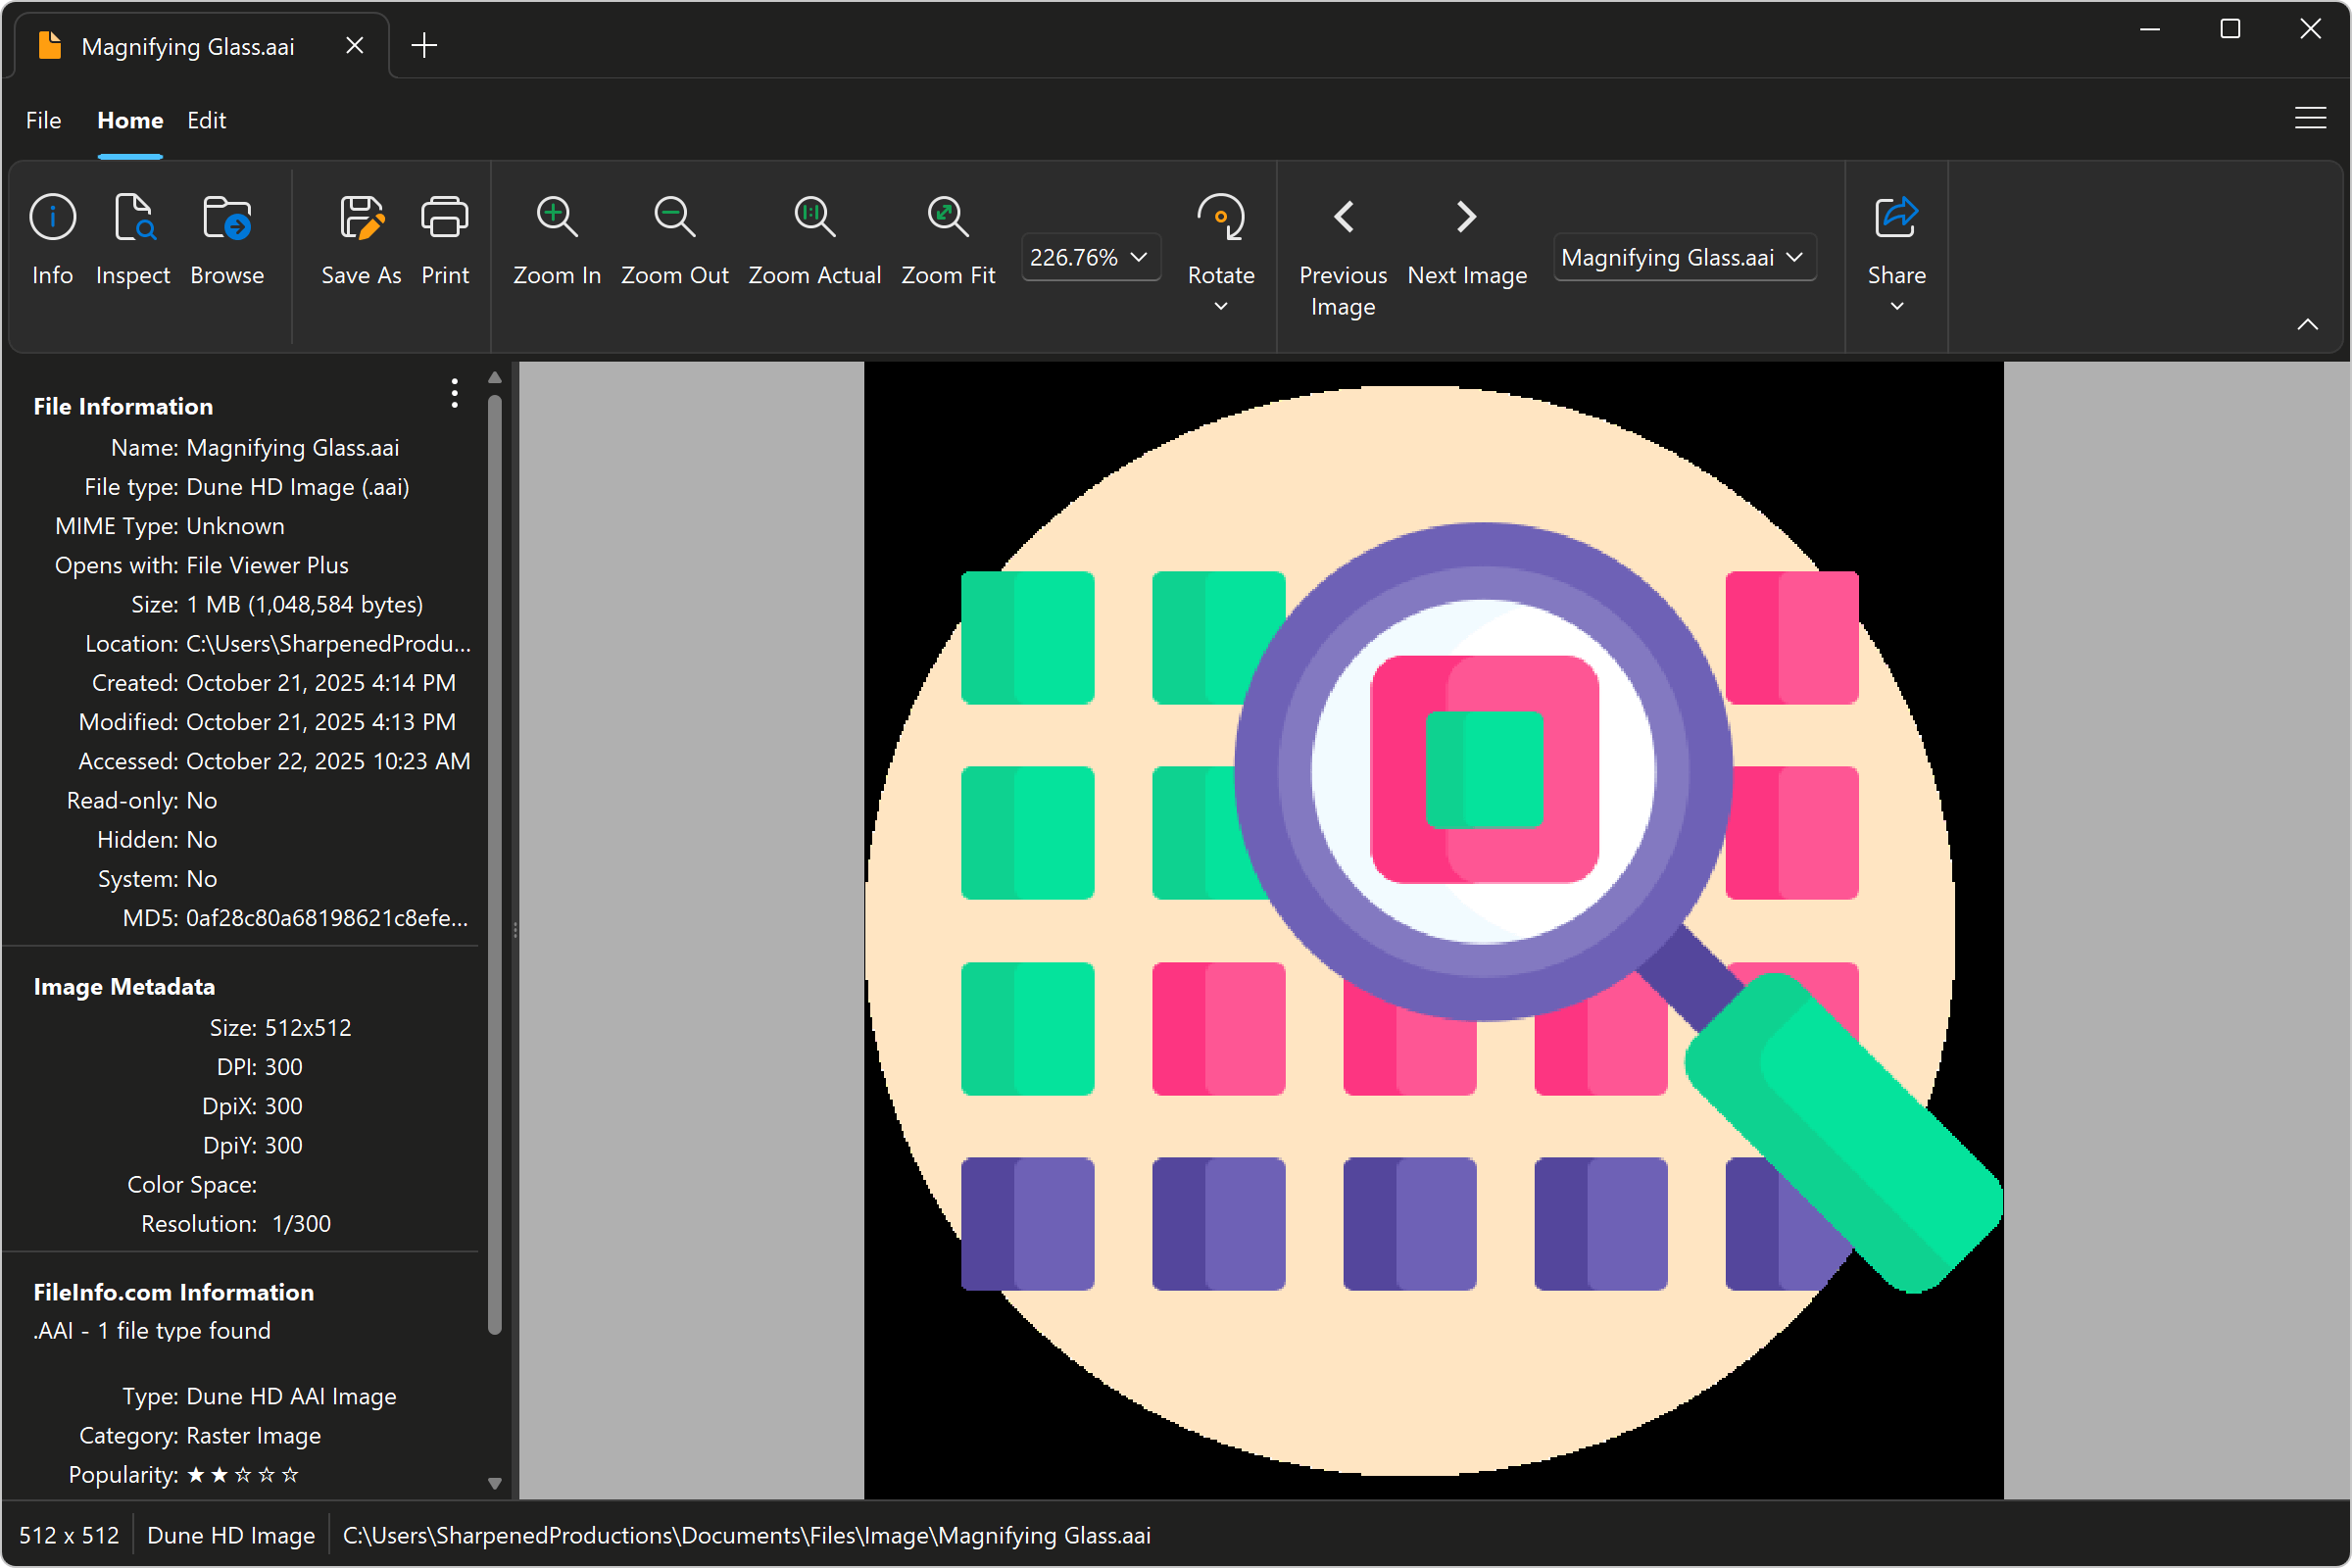Viewport: 2352px width, 1568px height.
Task: Switch to the Edit menu
Action: click(x=206, y=120)
